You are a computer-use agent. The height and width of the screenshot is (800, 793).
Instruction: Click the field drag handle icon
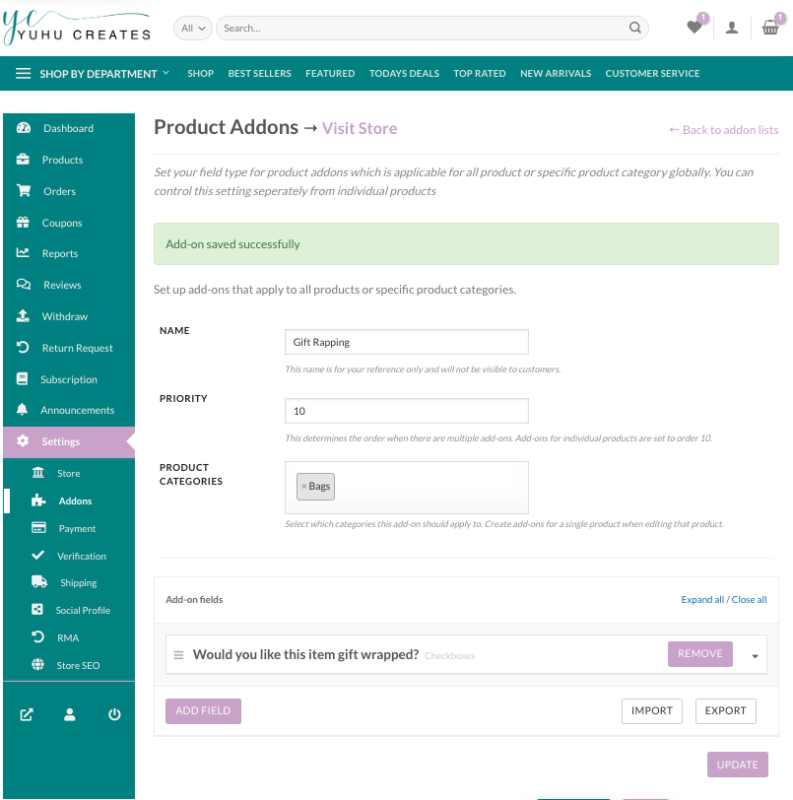(179, 655)
